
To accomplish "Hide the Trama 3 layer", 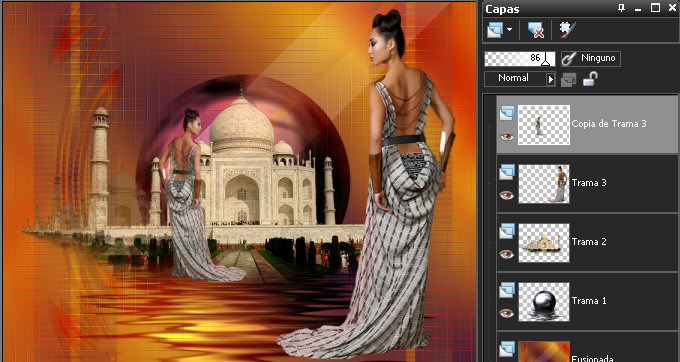I will click(x=506, y=195).
